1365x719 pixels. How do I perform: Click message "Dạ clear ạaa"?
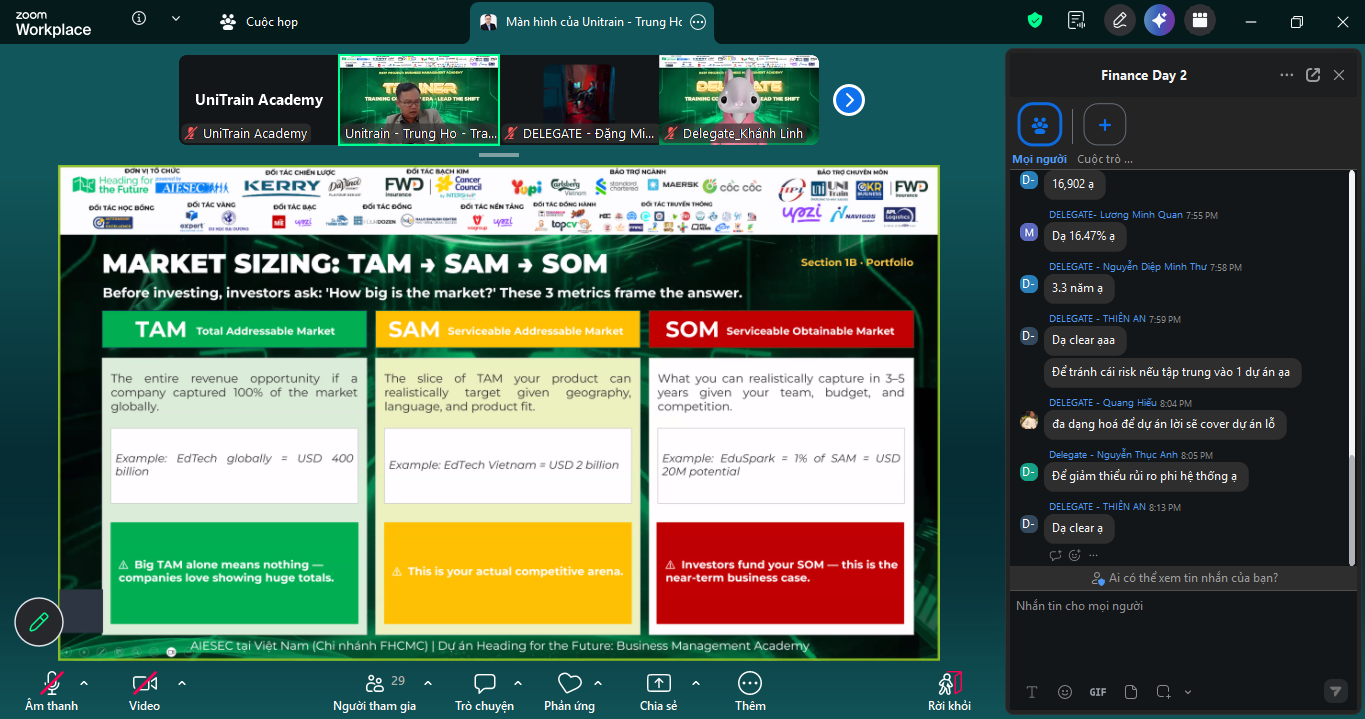pyautogui.click(x=1084, y=340)
